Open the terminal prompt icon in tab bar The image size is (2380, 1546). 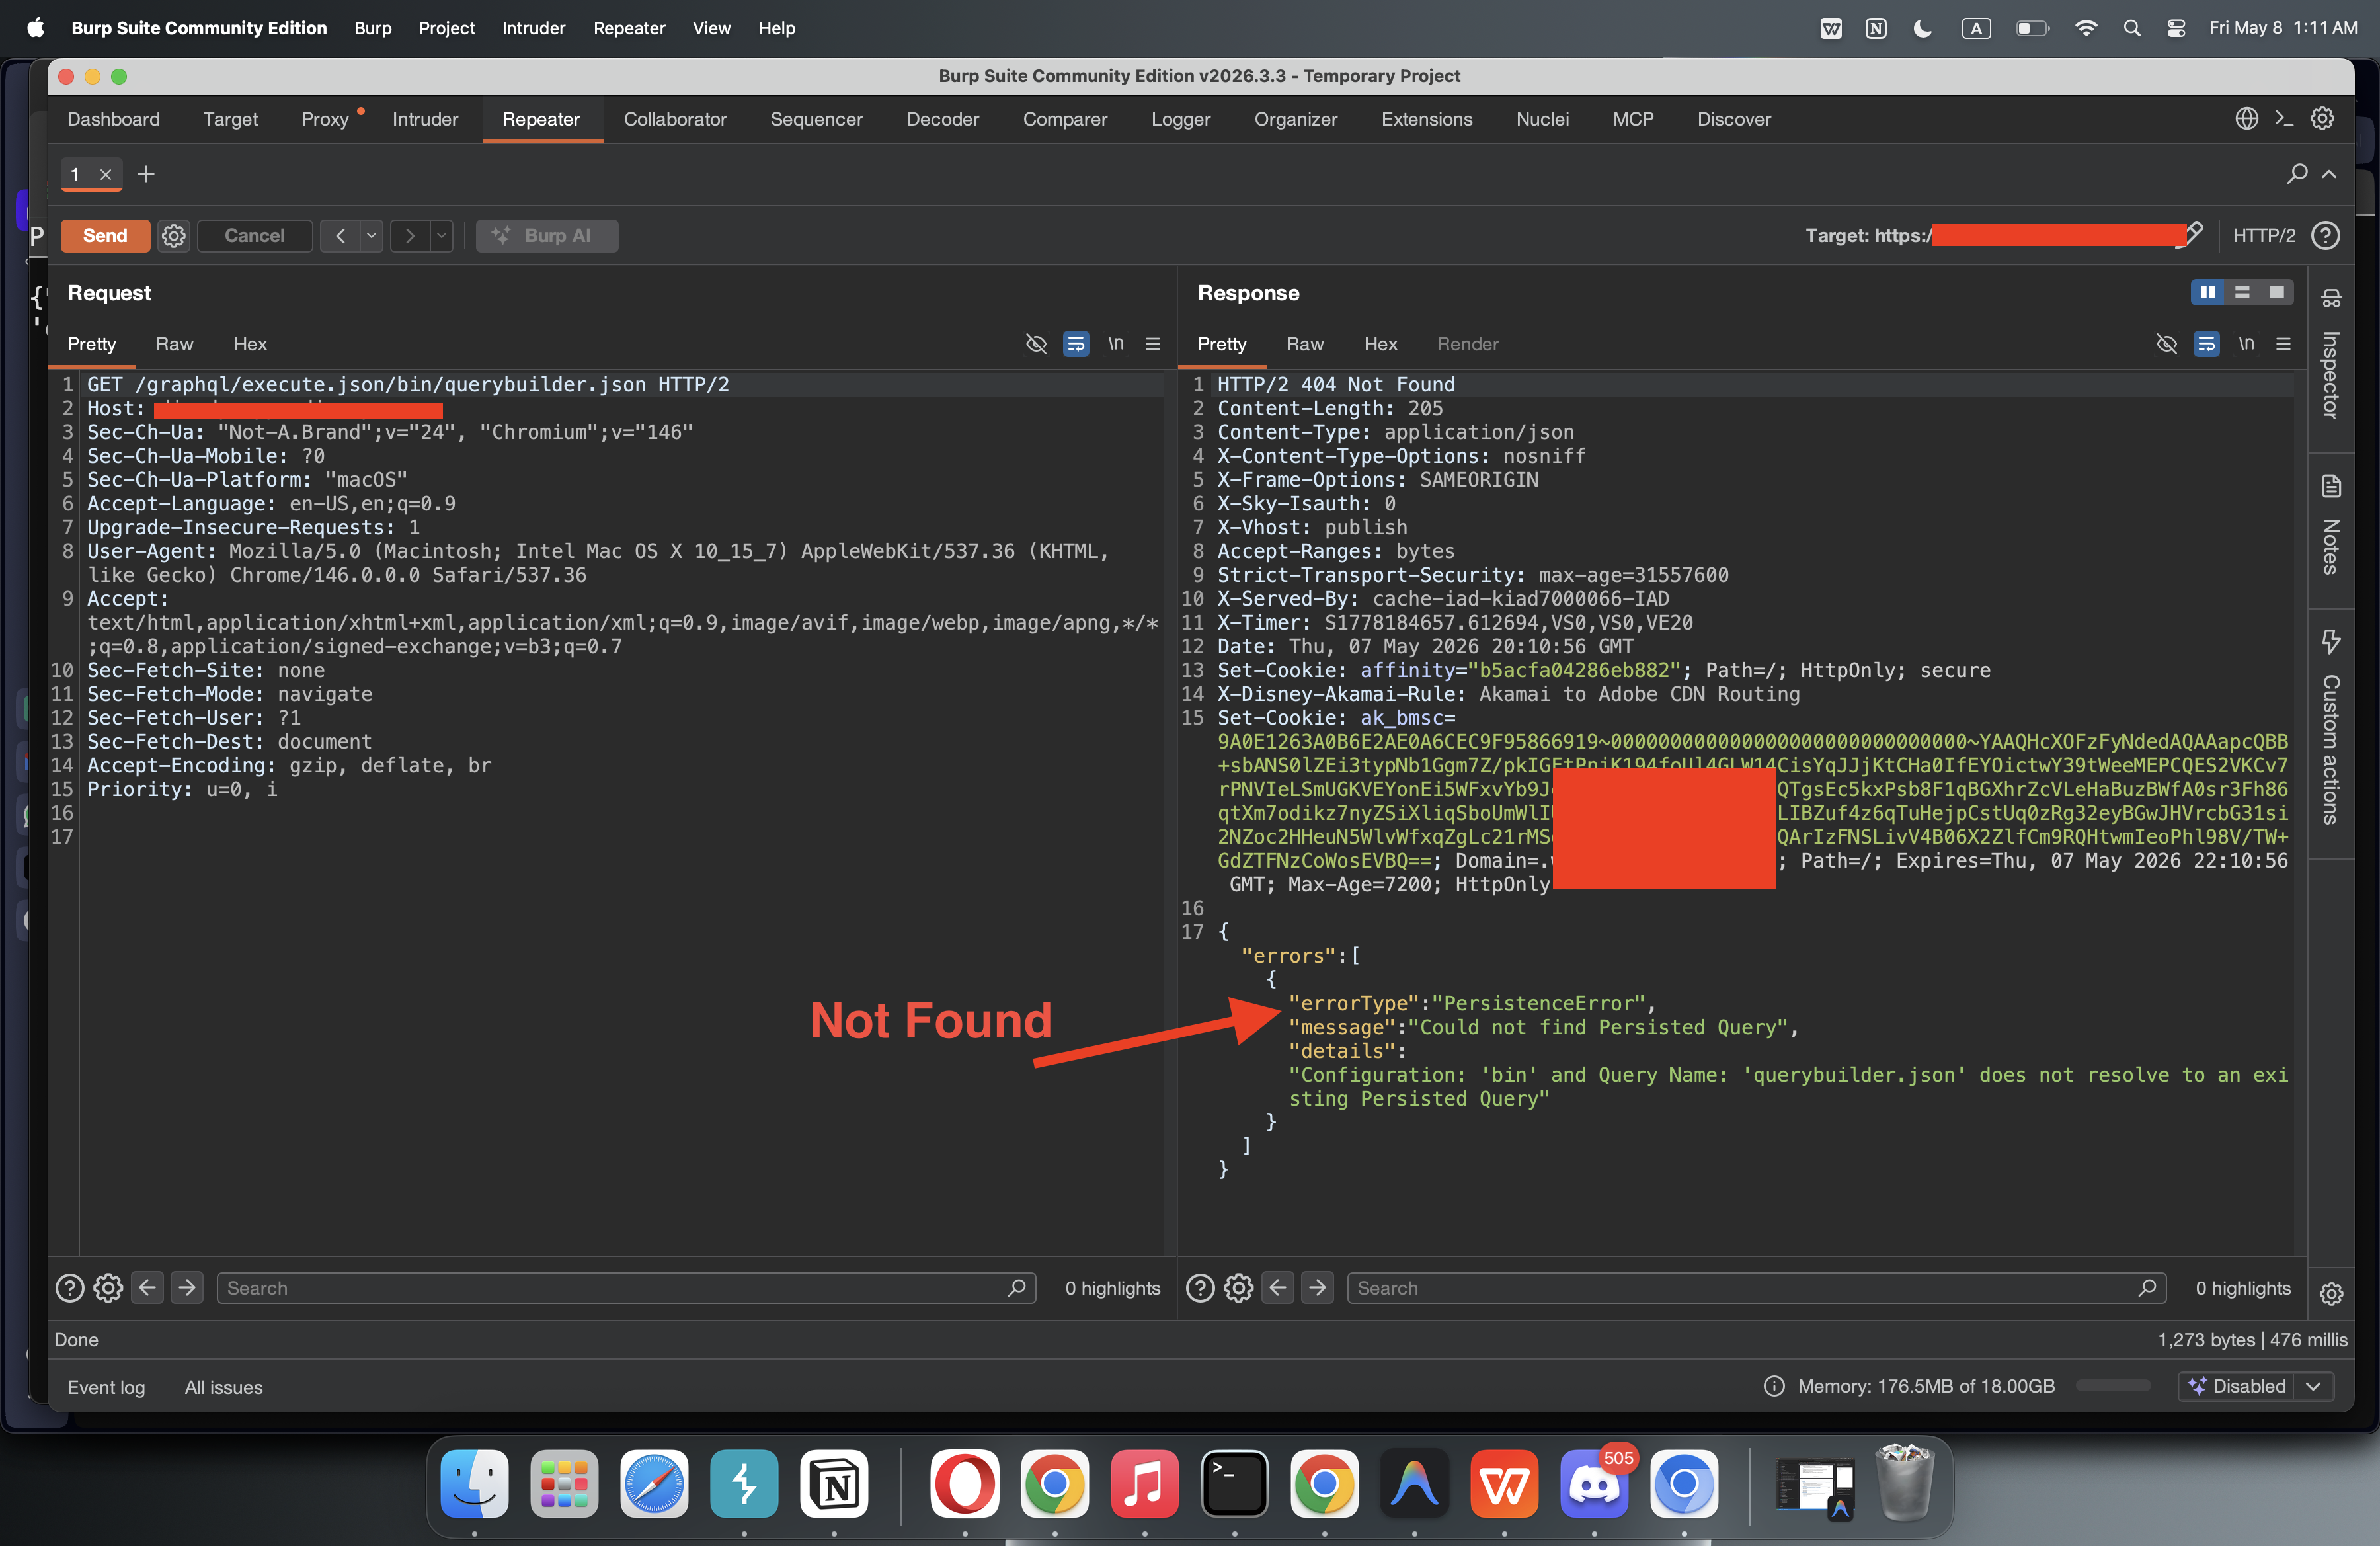pyautogui.click(x=2284, y=119)
